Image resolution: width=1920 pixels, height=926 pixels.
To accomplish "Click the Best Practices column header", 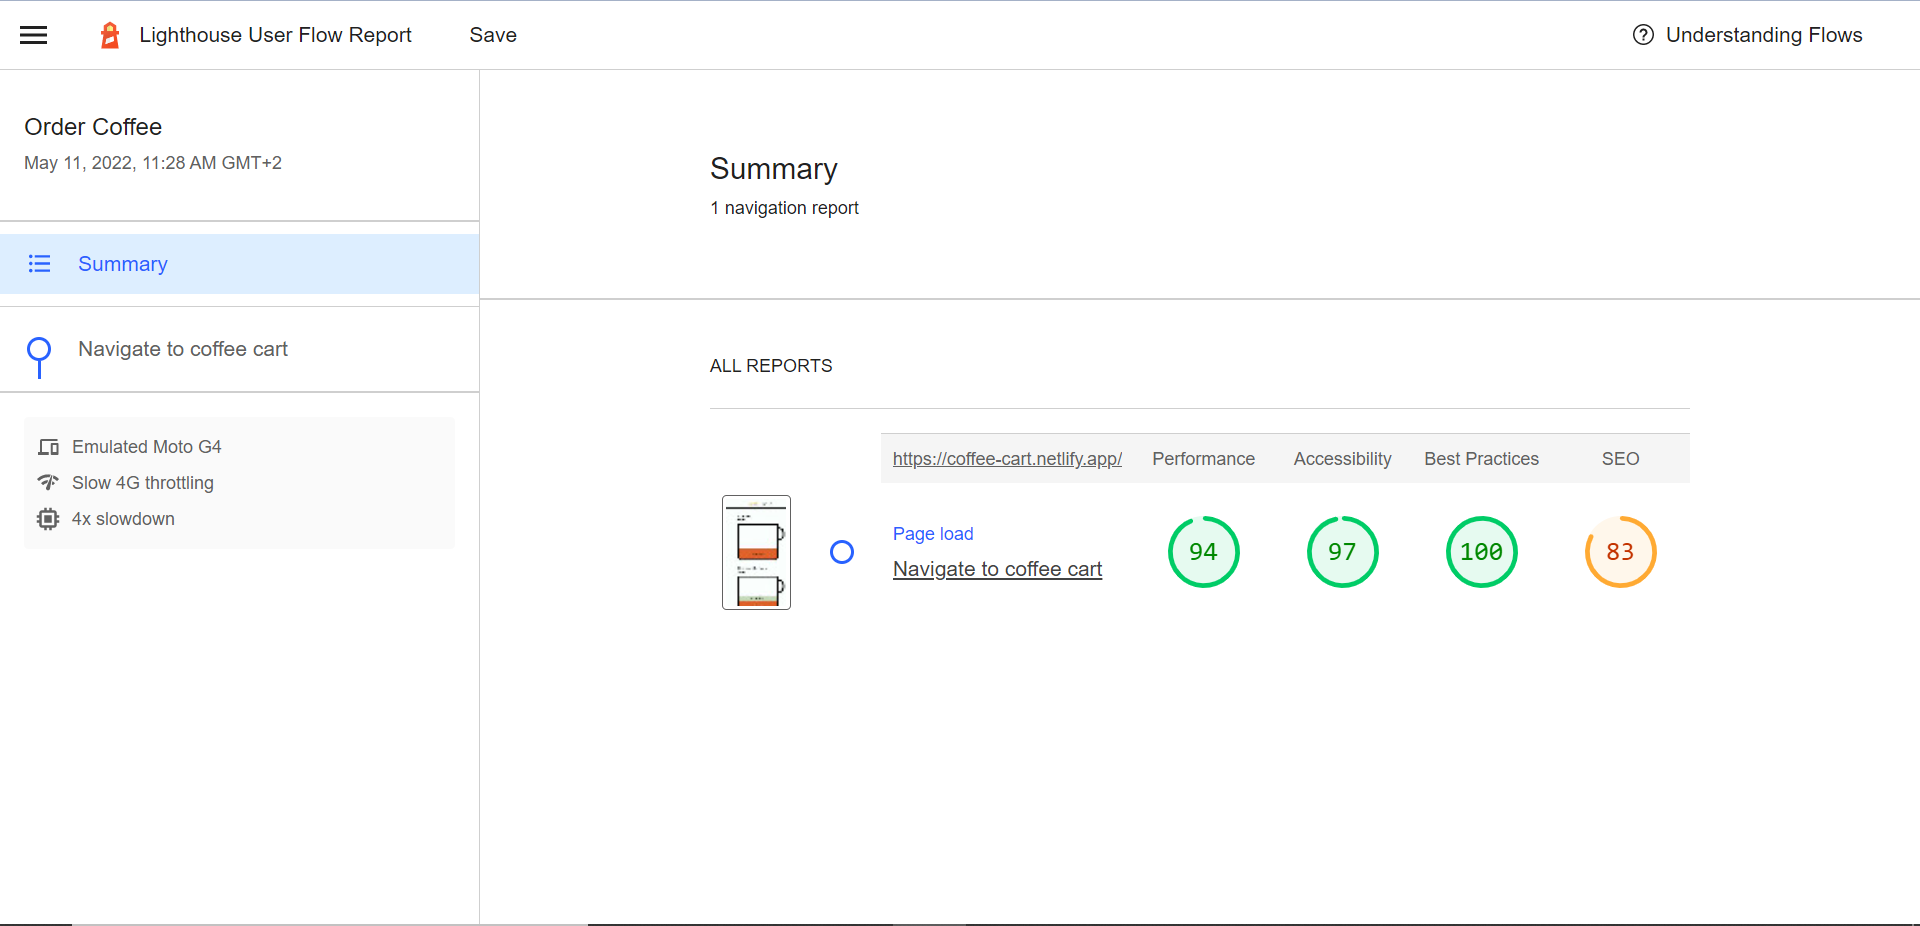I will coord(1482,459).
